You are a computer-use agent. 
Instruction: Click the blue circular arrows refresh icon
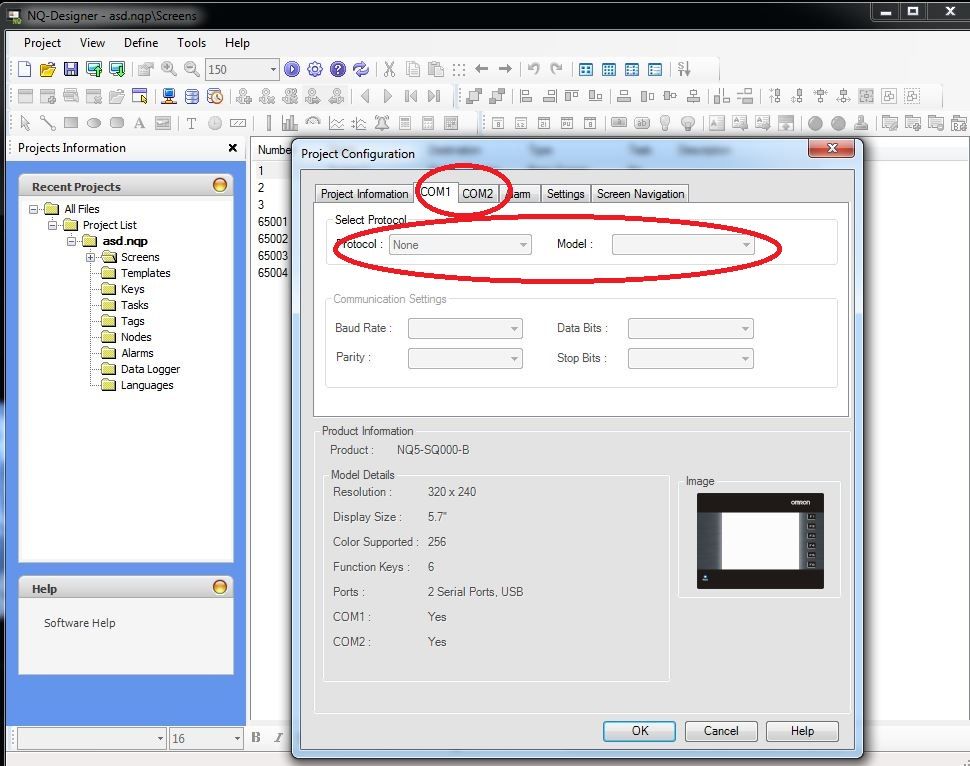coord(361,69)
